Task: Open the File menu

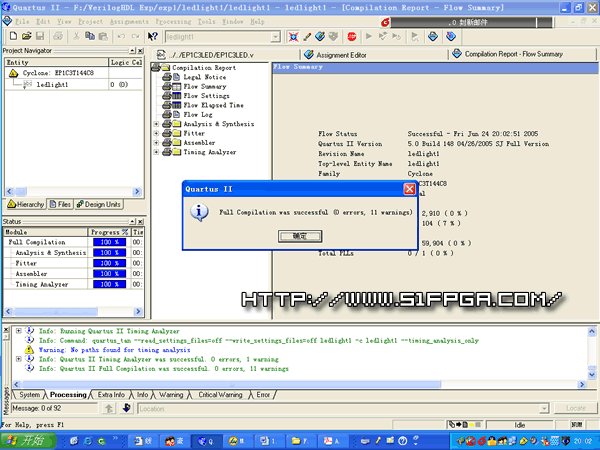Action: tap(22, 22)
